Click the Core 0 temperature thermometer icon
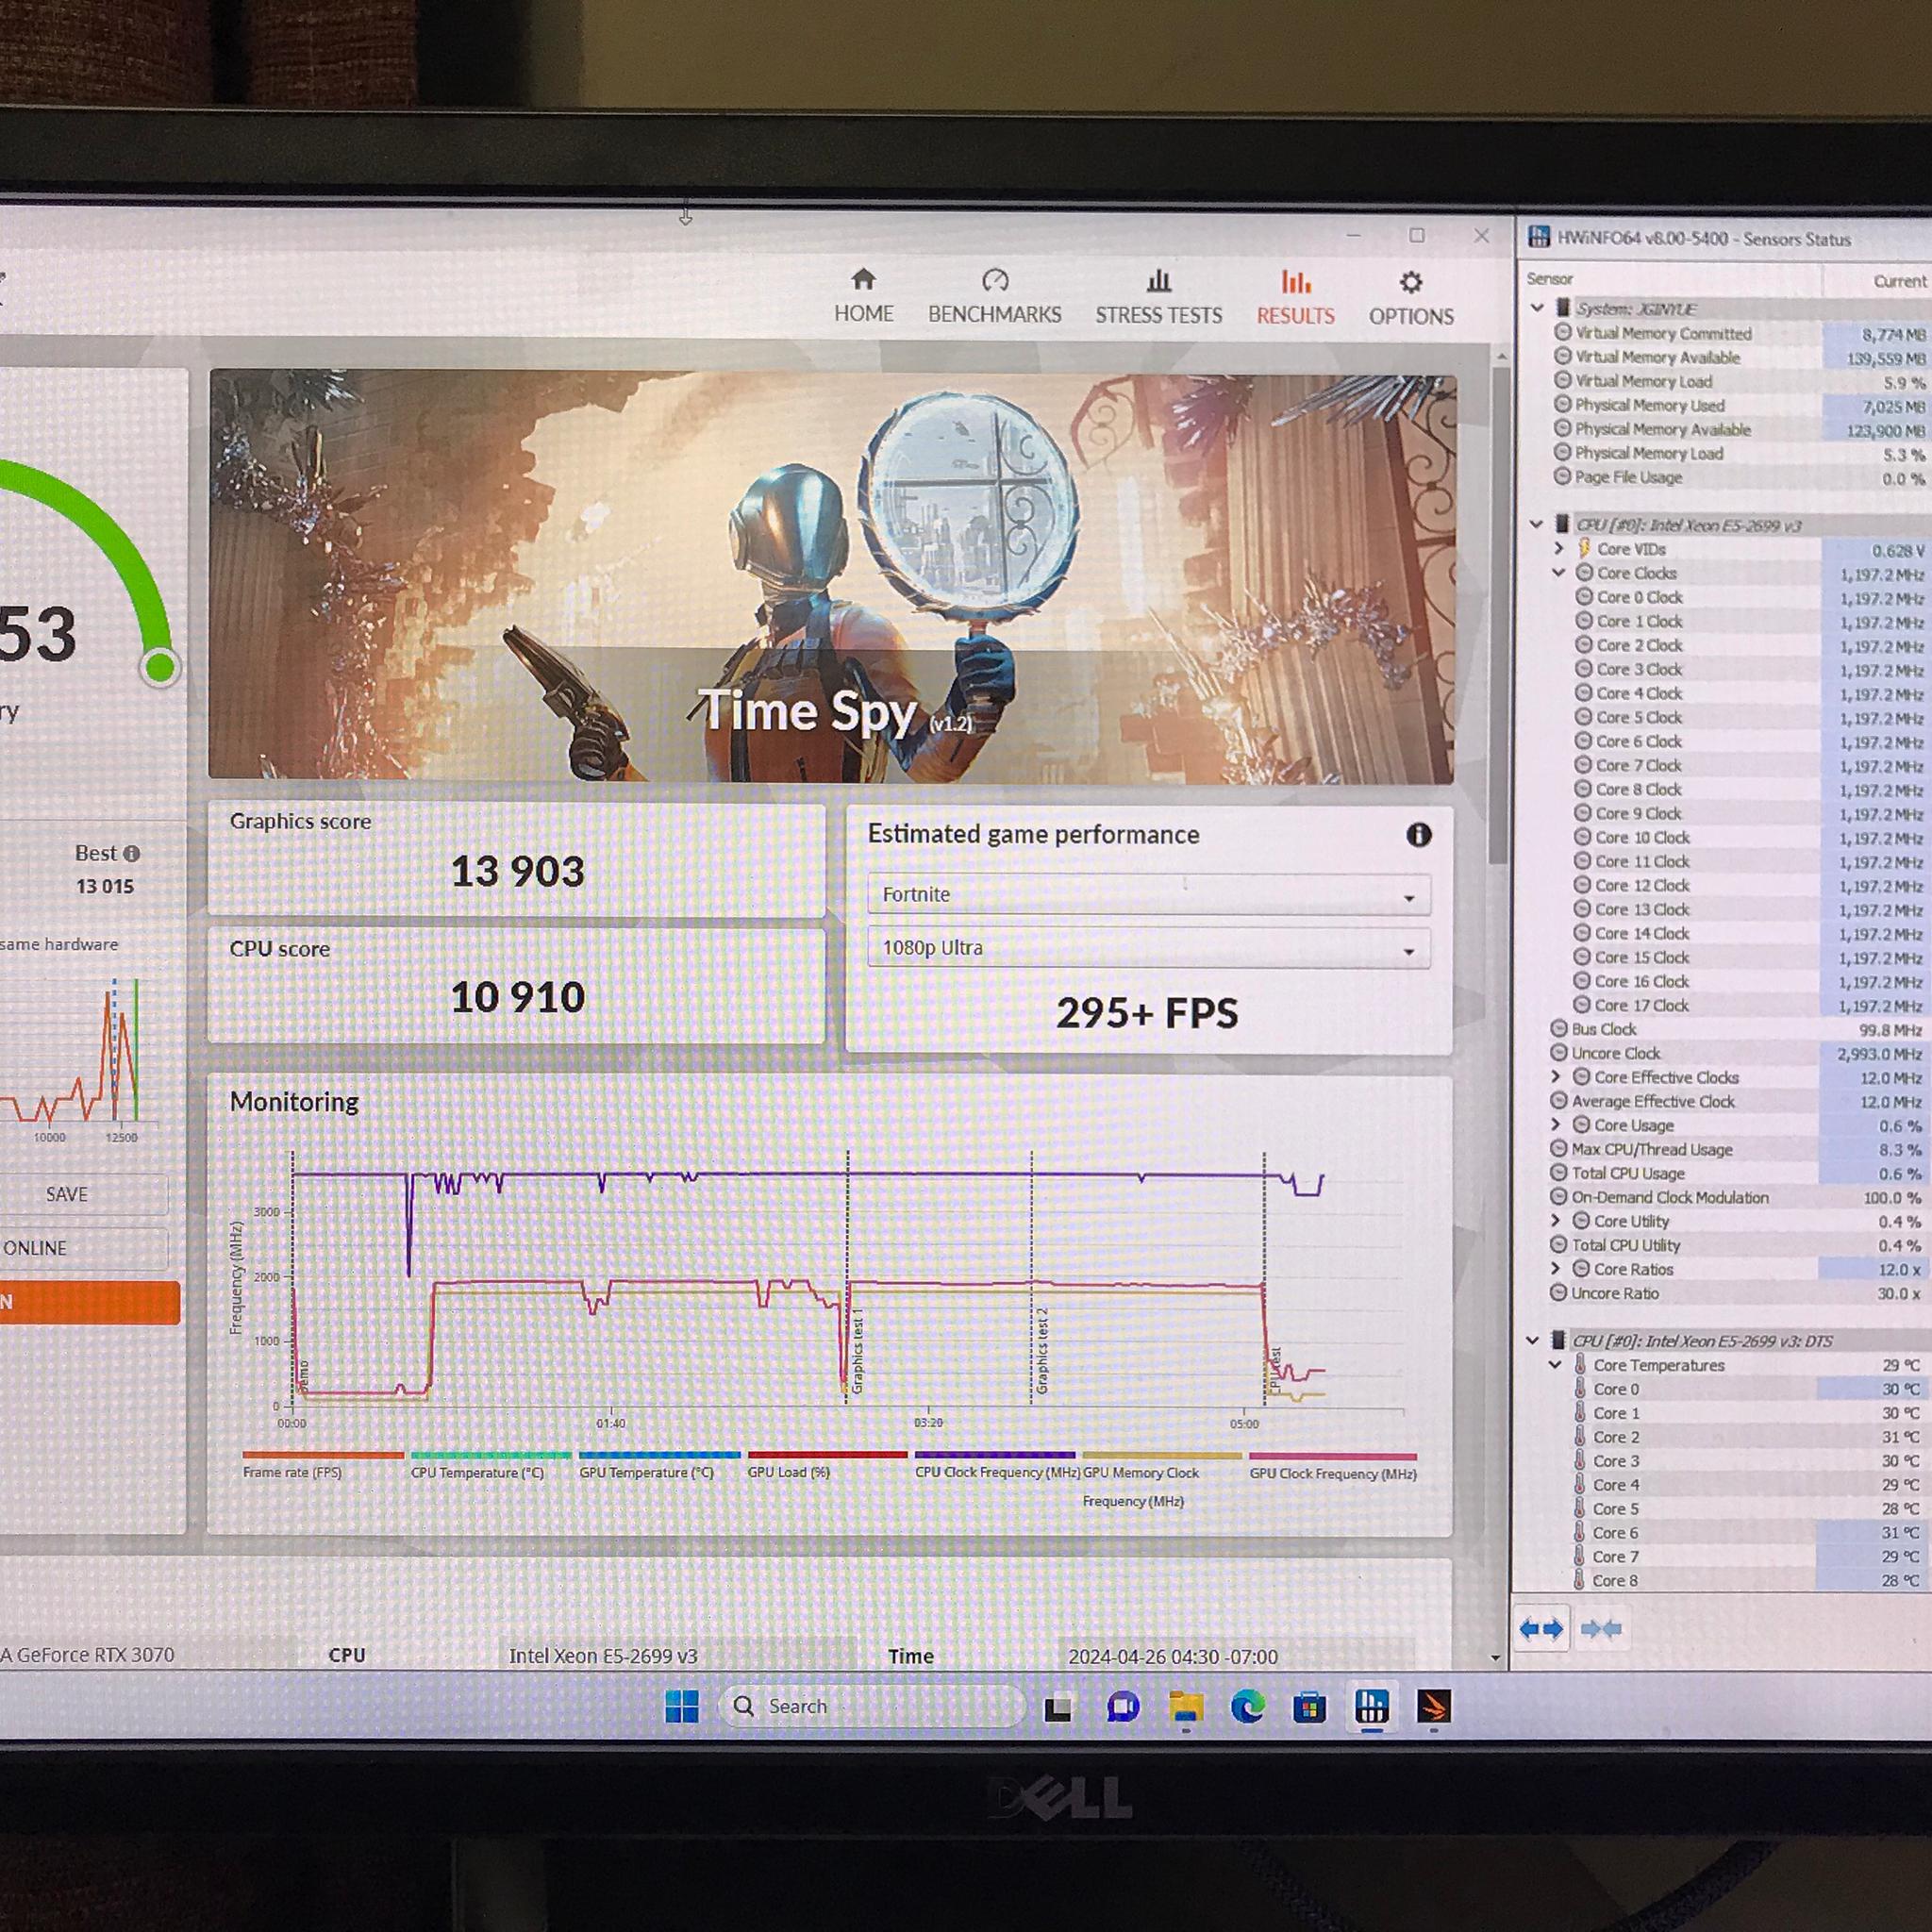This screenshot has height=1932, width=1932. [1580, 1389]
